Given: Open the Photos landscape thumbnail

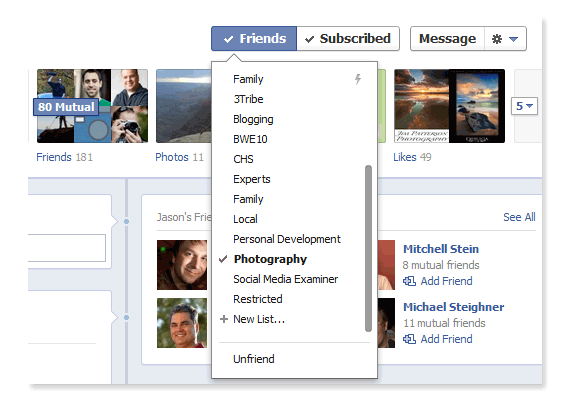Looking at the screenshot, I should [184, 106].
